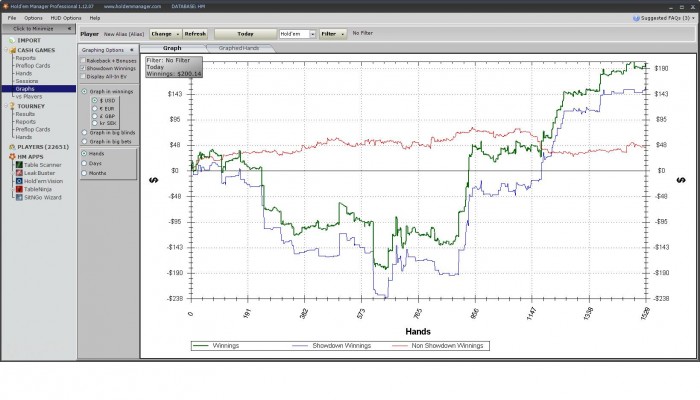The image size is (700, 400).
Task: Select $ USD currency radio
Action: pyautogui.click(x=95, y=100)
